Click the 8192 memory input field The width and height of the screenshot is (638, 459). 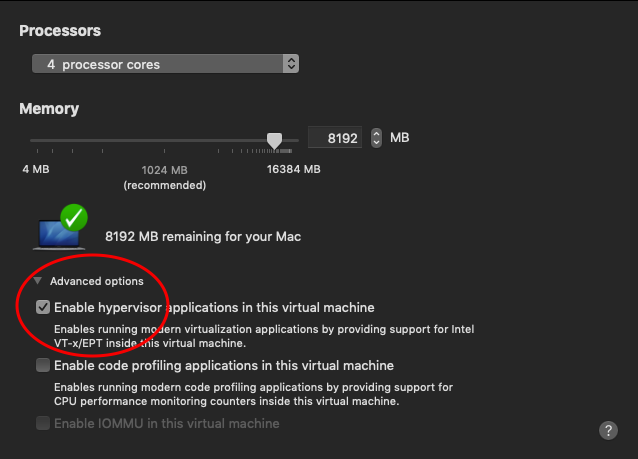tap(336, 138)
